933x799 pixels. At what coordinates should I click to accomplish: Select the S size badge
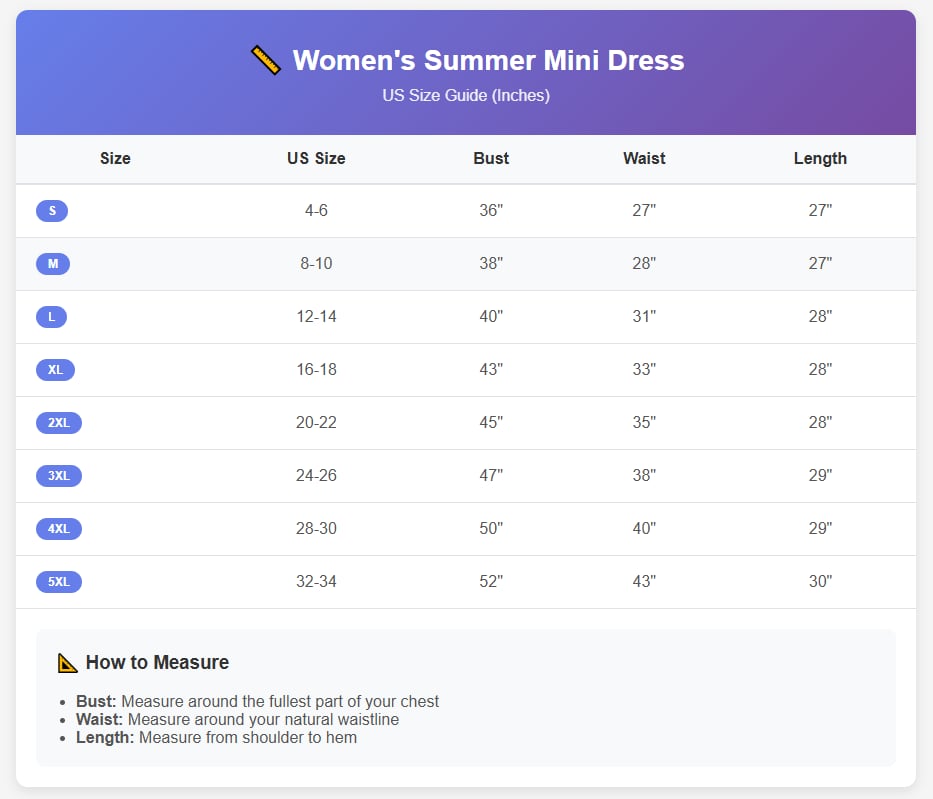click(52, 211)
